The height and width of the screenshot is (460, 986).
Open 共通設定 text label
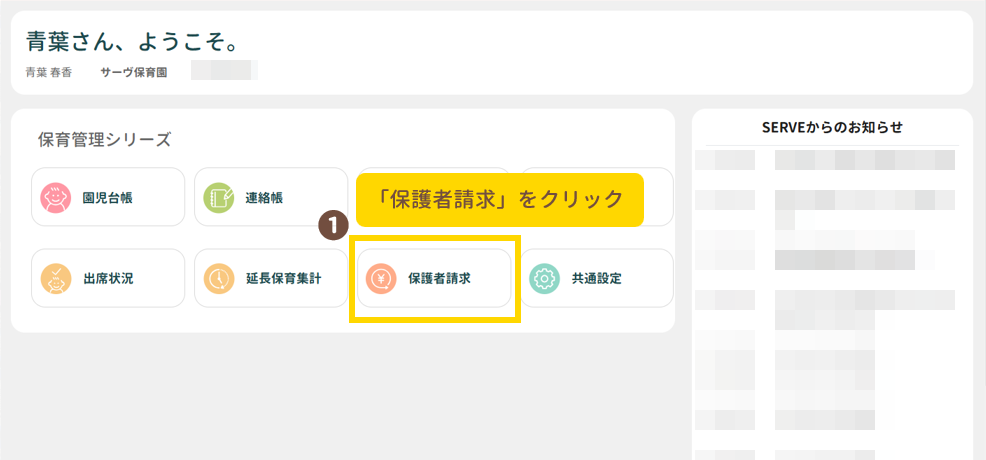pyautogui.click(x=596, y=278)
